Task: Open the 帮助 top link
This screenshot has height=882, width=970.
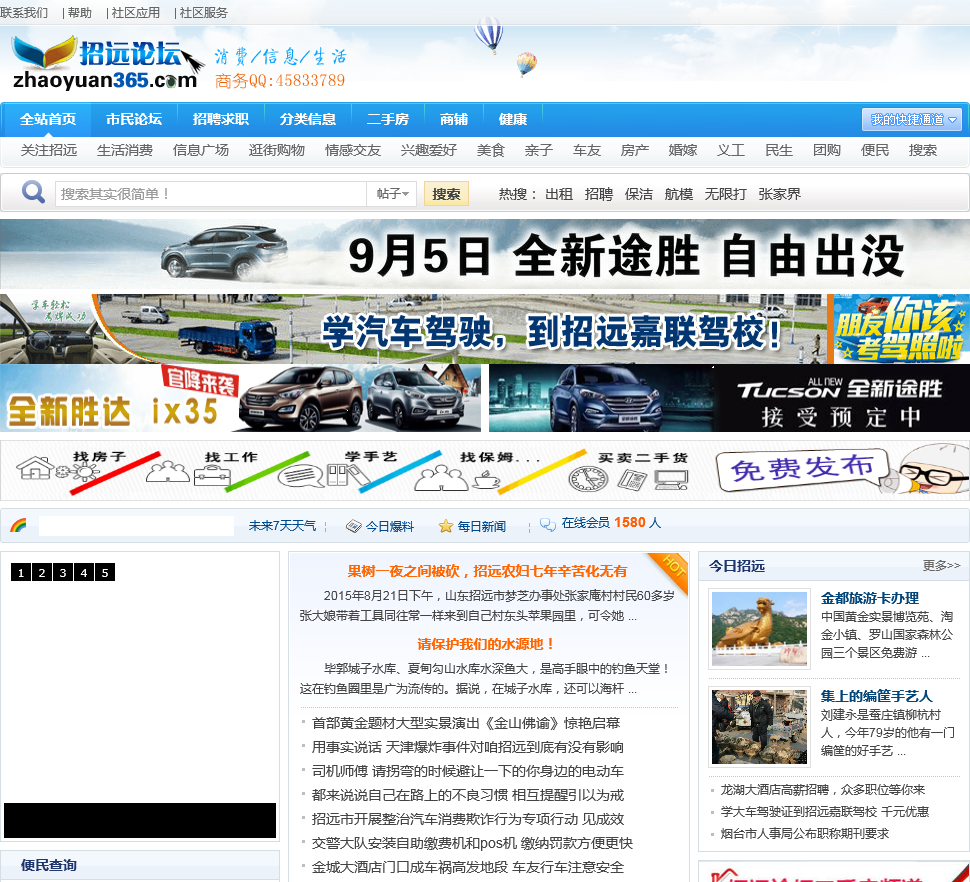Action: pos(79,12)
